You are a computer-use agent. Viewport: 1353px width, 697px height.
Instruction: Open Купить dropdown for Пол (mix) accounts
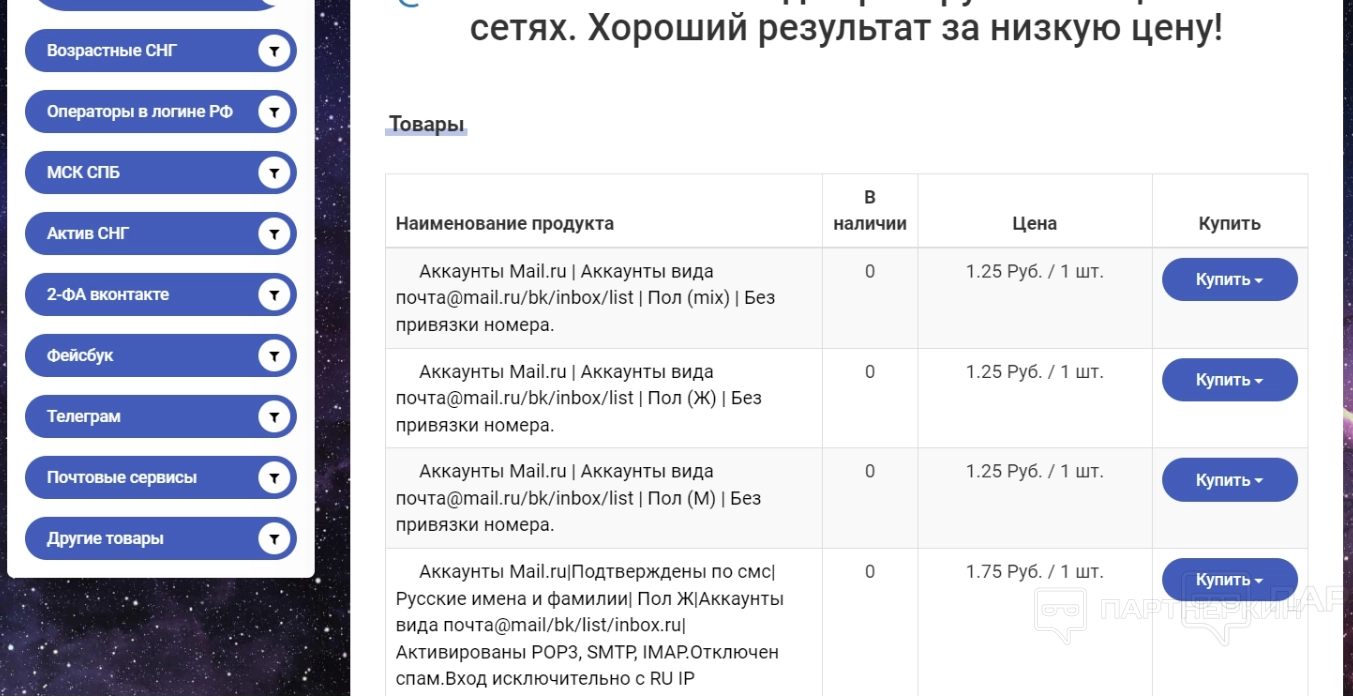(x=1229, y=280)
